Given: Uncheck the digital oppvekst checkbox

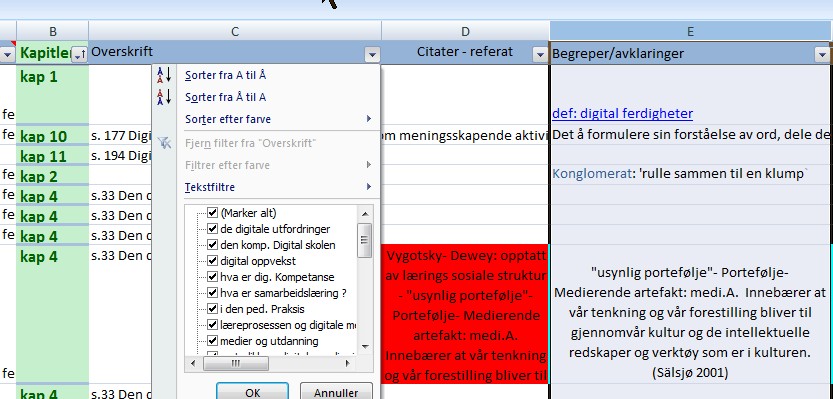Looking at the screenshot, I should (212, 261).
